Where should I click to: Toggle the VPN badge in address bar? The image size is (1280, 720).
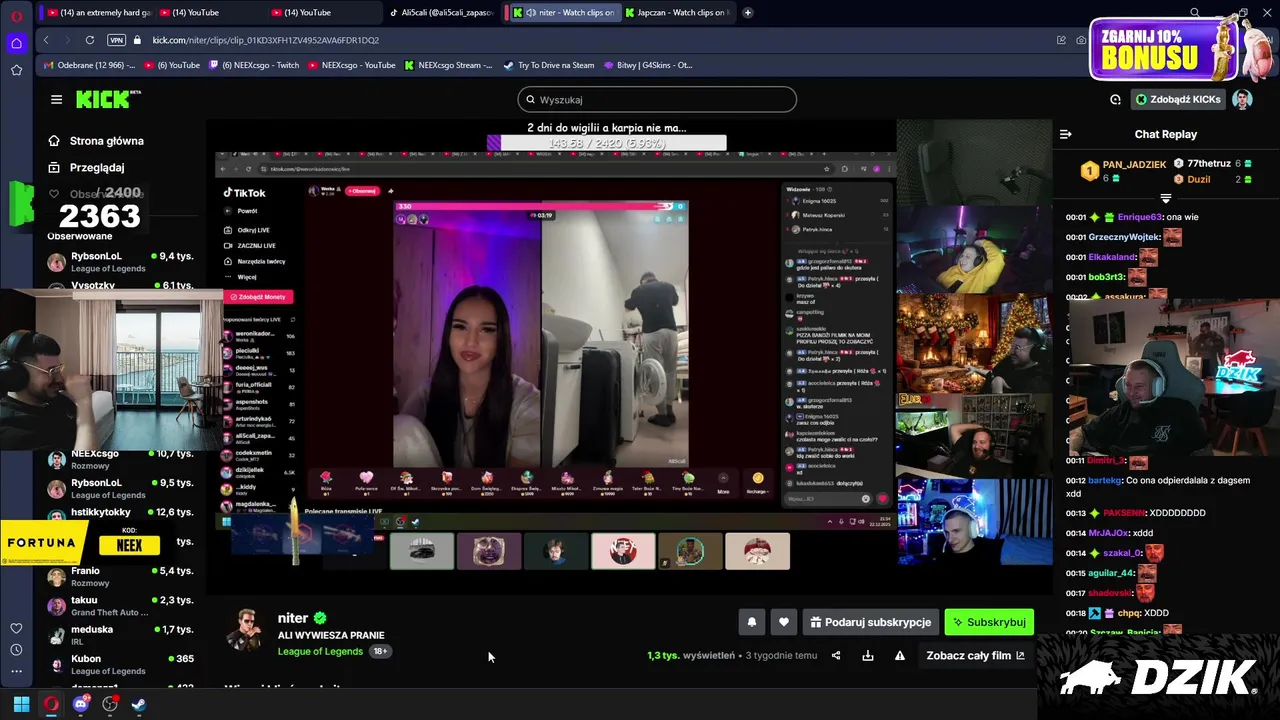pos(117,40)
